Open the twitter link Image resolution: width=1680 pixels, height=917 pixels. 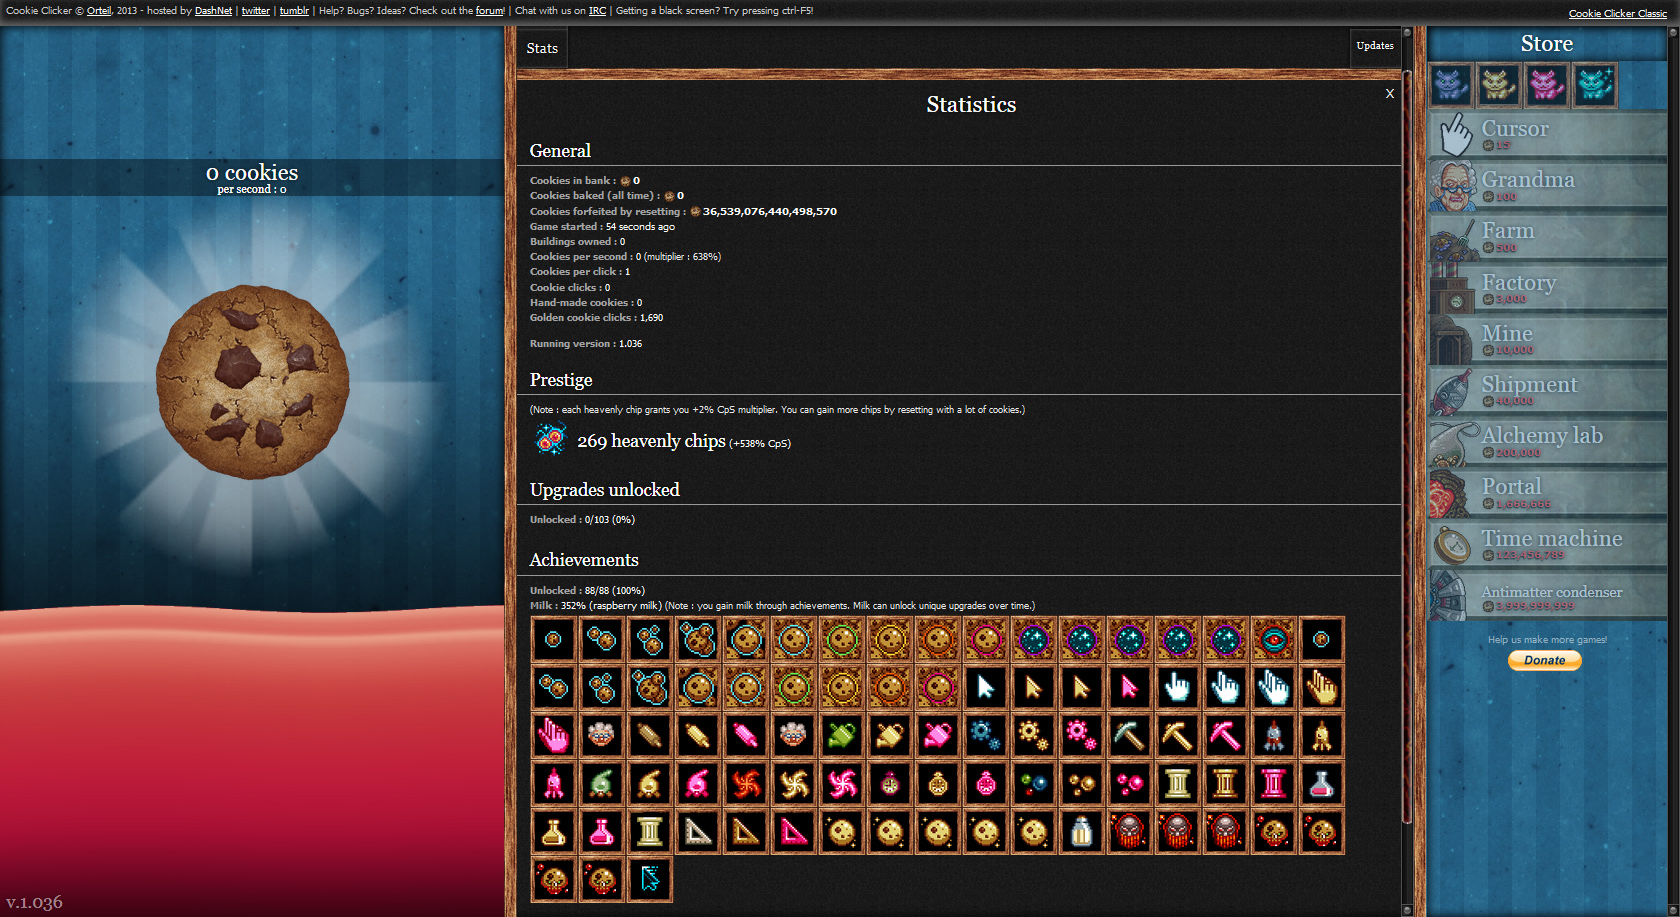(256, 11)
